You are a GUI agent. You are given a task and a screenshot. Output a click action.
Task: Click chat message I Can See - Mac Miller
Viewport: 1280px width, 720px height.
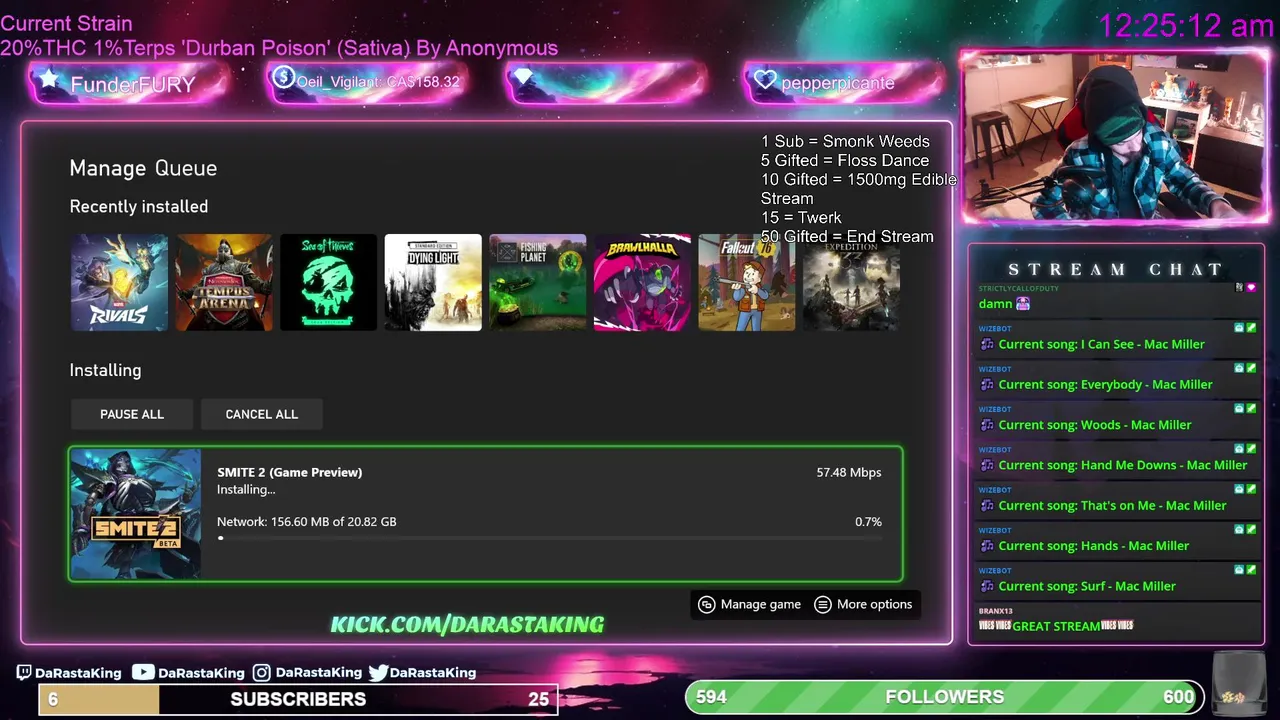click(x=1101, y=344)
